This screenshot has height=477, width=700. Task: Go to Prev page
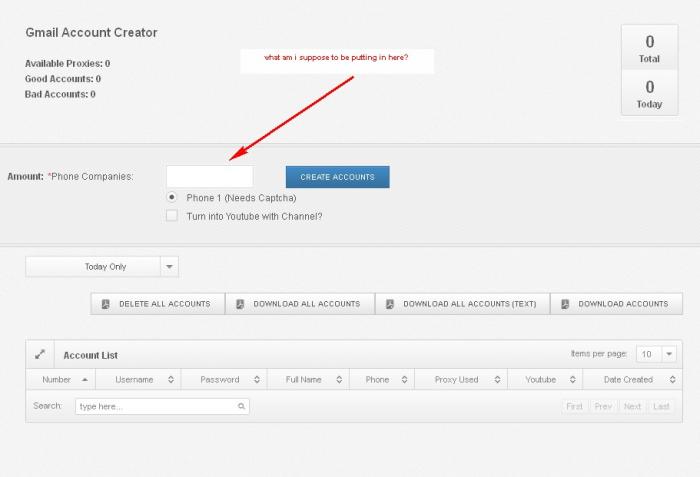(x=603, y=406)
